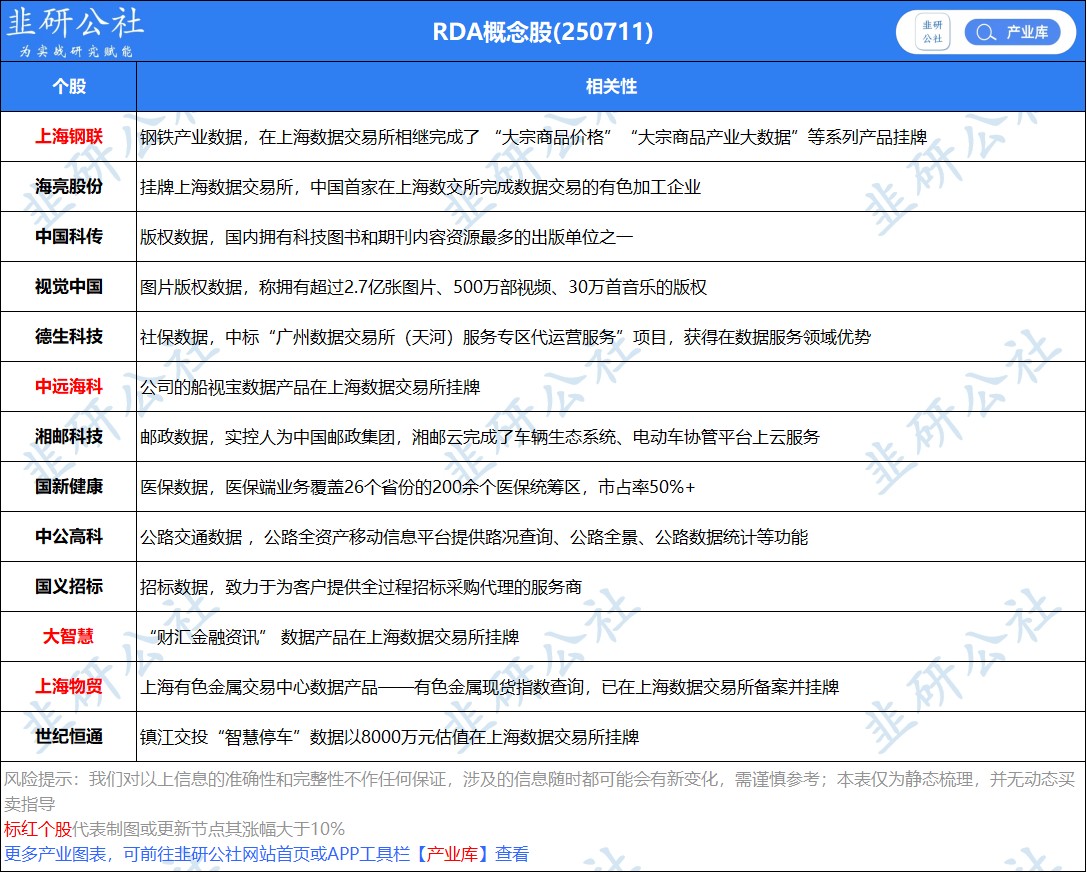
Task: Click the 相关性 column header
Action: click(611, 87)
